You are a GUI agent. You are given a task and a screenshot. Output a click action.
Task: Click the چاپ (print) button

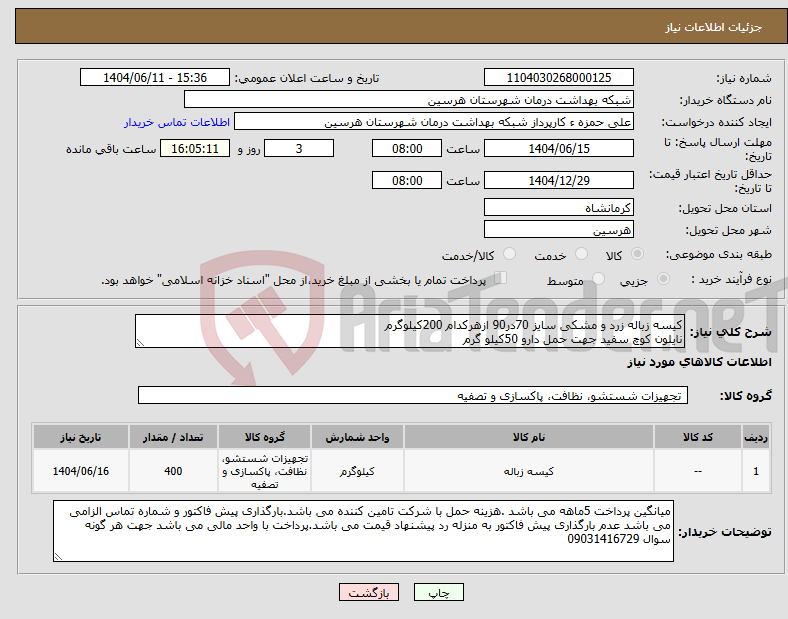pos(438,592)
